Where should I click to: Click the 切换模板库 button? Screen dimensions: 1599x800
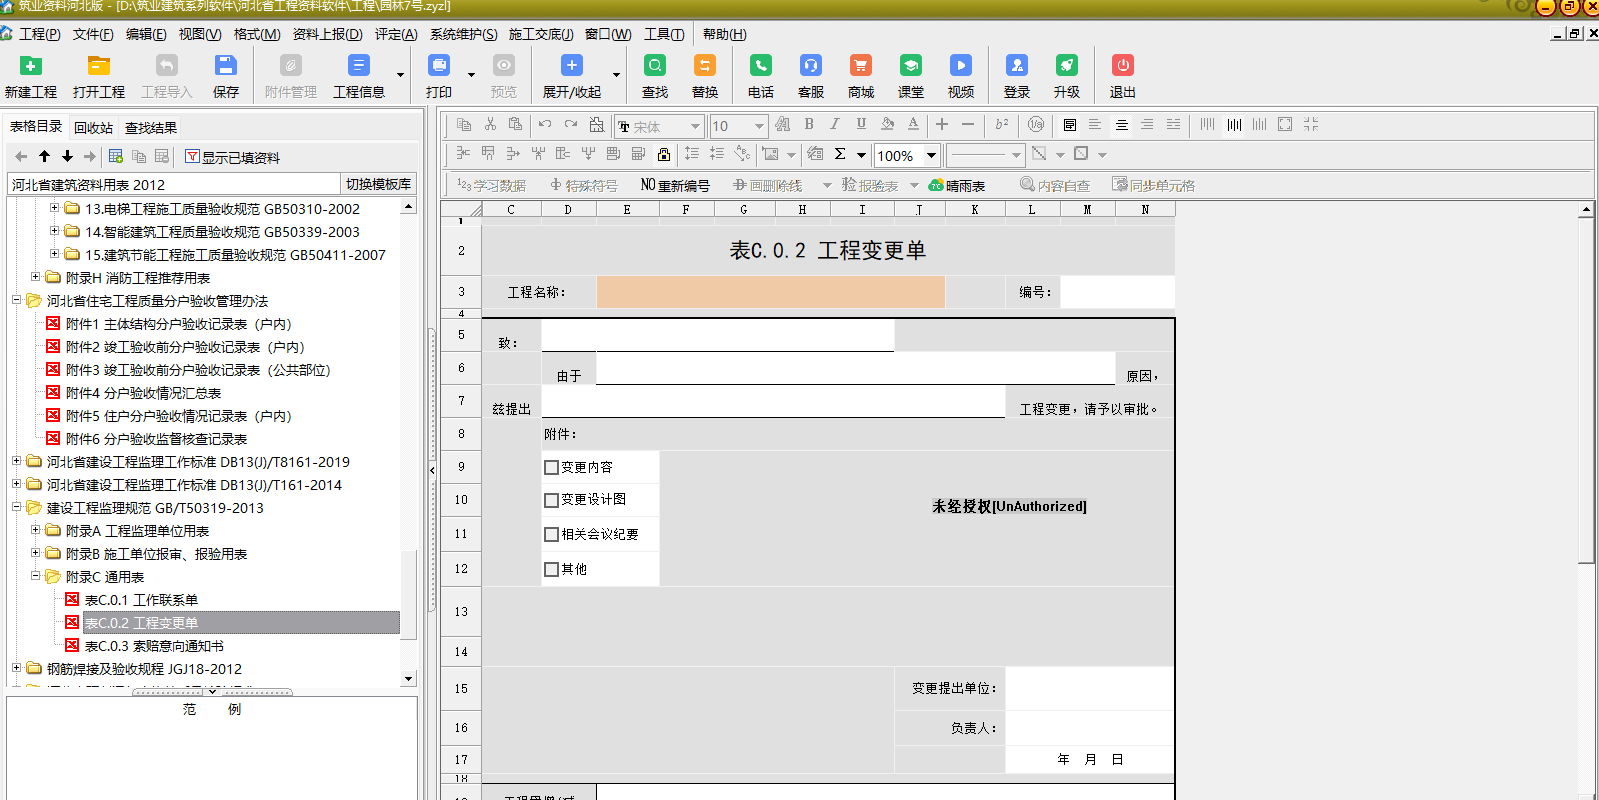pos(378,184)
